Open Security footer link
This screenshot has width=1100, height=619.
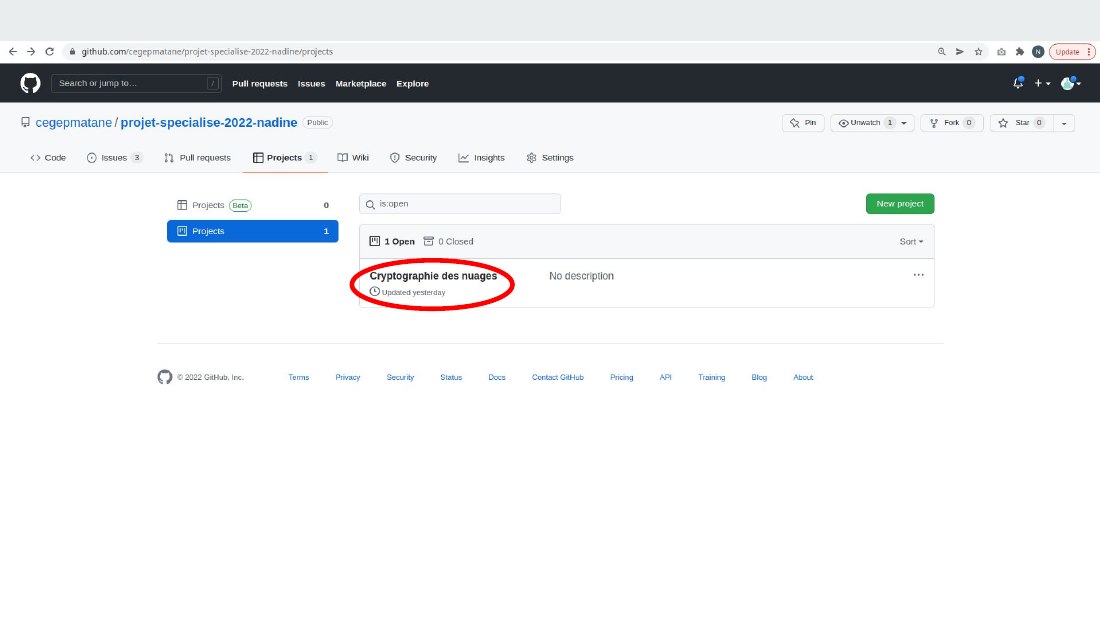[x=400, y=378]
